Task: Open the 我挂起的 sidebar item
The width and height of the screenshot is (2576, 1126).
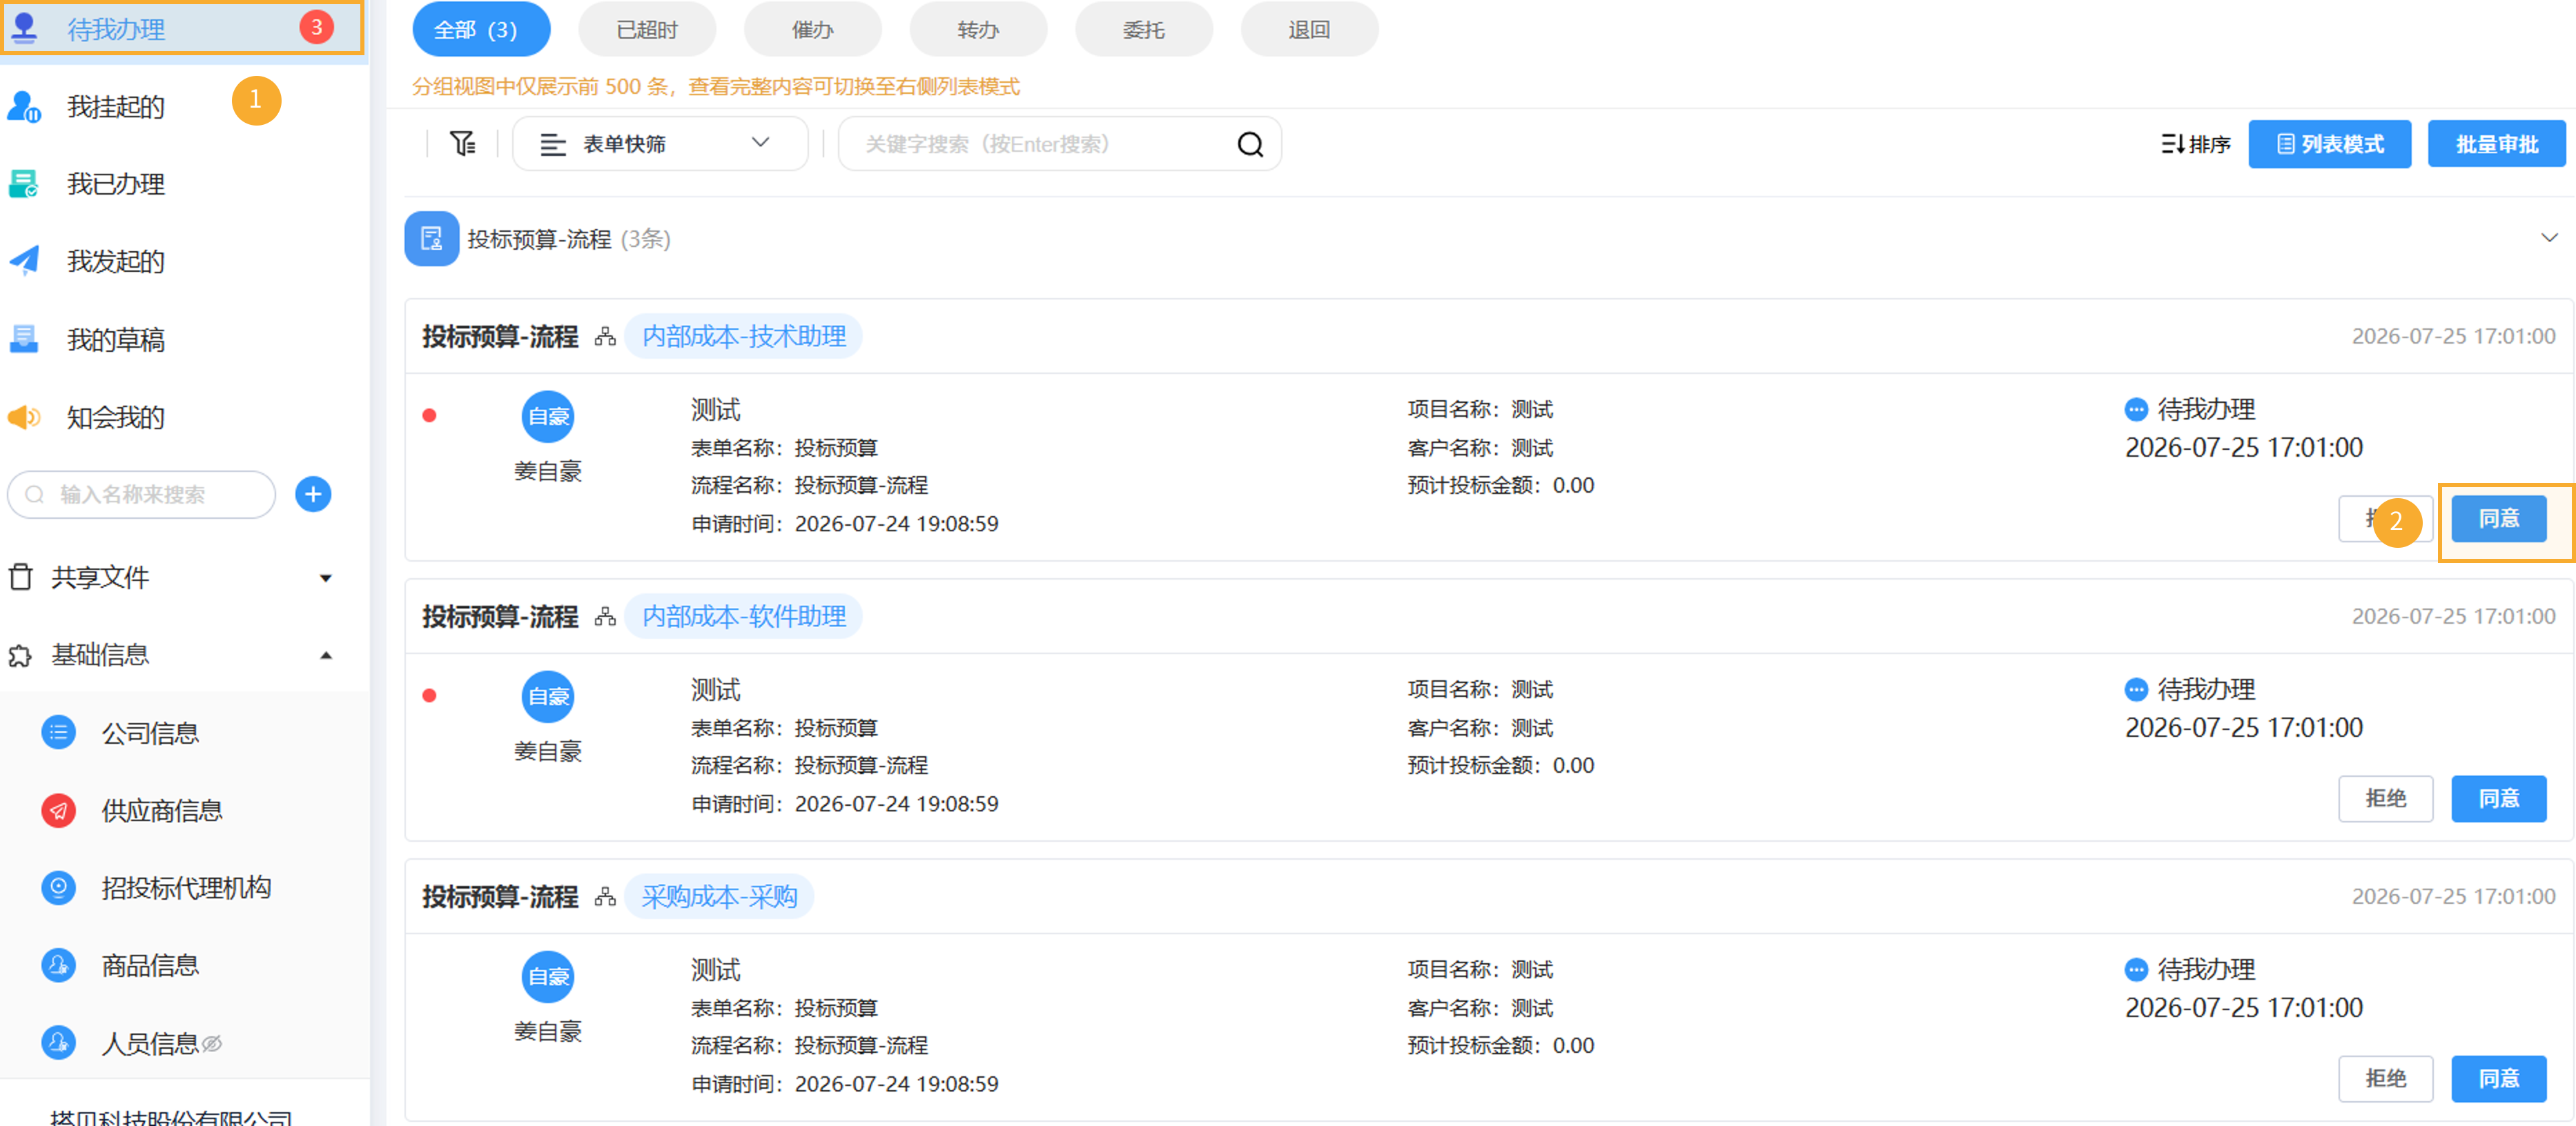Action: pos(115,106)
